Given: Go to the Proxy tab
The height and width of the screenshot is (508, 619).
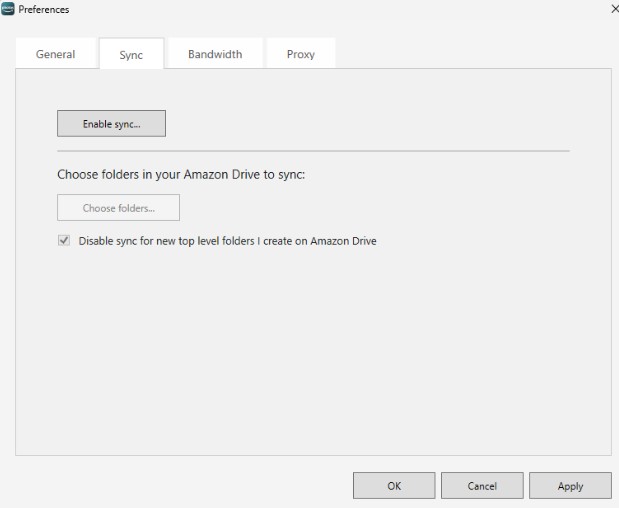Looking at the screenshot, I should tap(301, 54).
